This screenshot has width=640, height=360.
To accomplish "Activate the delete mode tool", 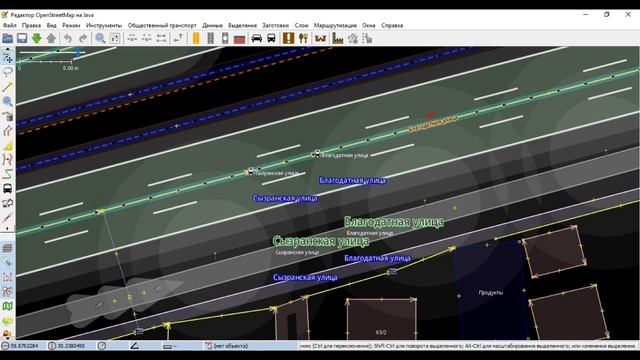I will pyautogui.click(x=7, y=116).
